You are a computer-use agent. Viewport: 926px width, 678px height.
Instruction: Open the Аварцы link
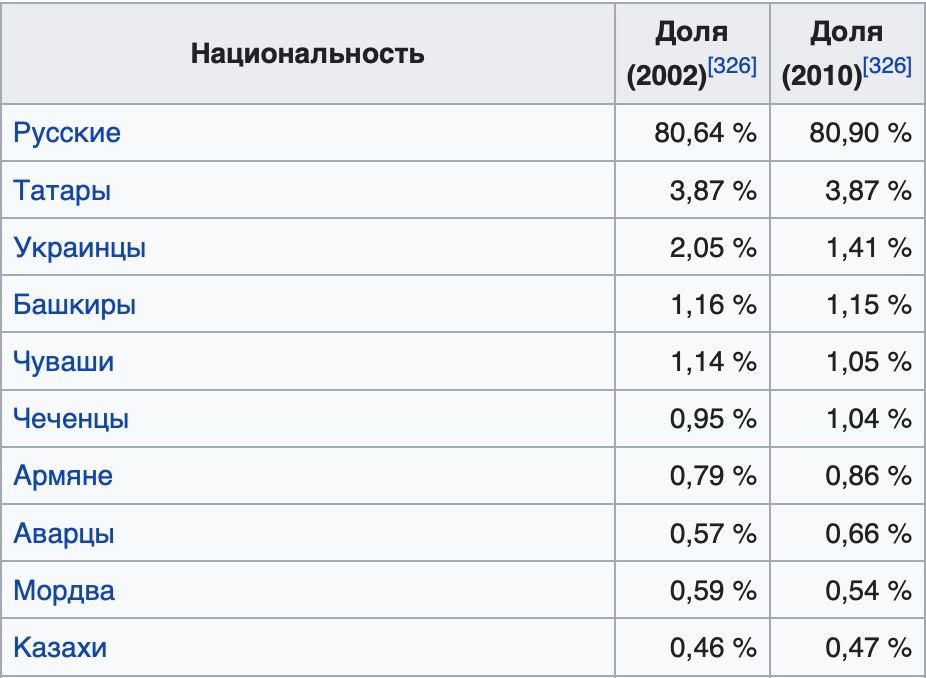(x=64, y=533)
